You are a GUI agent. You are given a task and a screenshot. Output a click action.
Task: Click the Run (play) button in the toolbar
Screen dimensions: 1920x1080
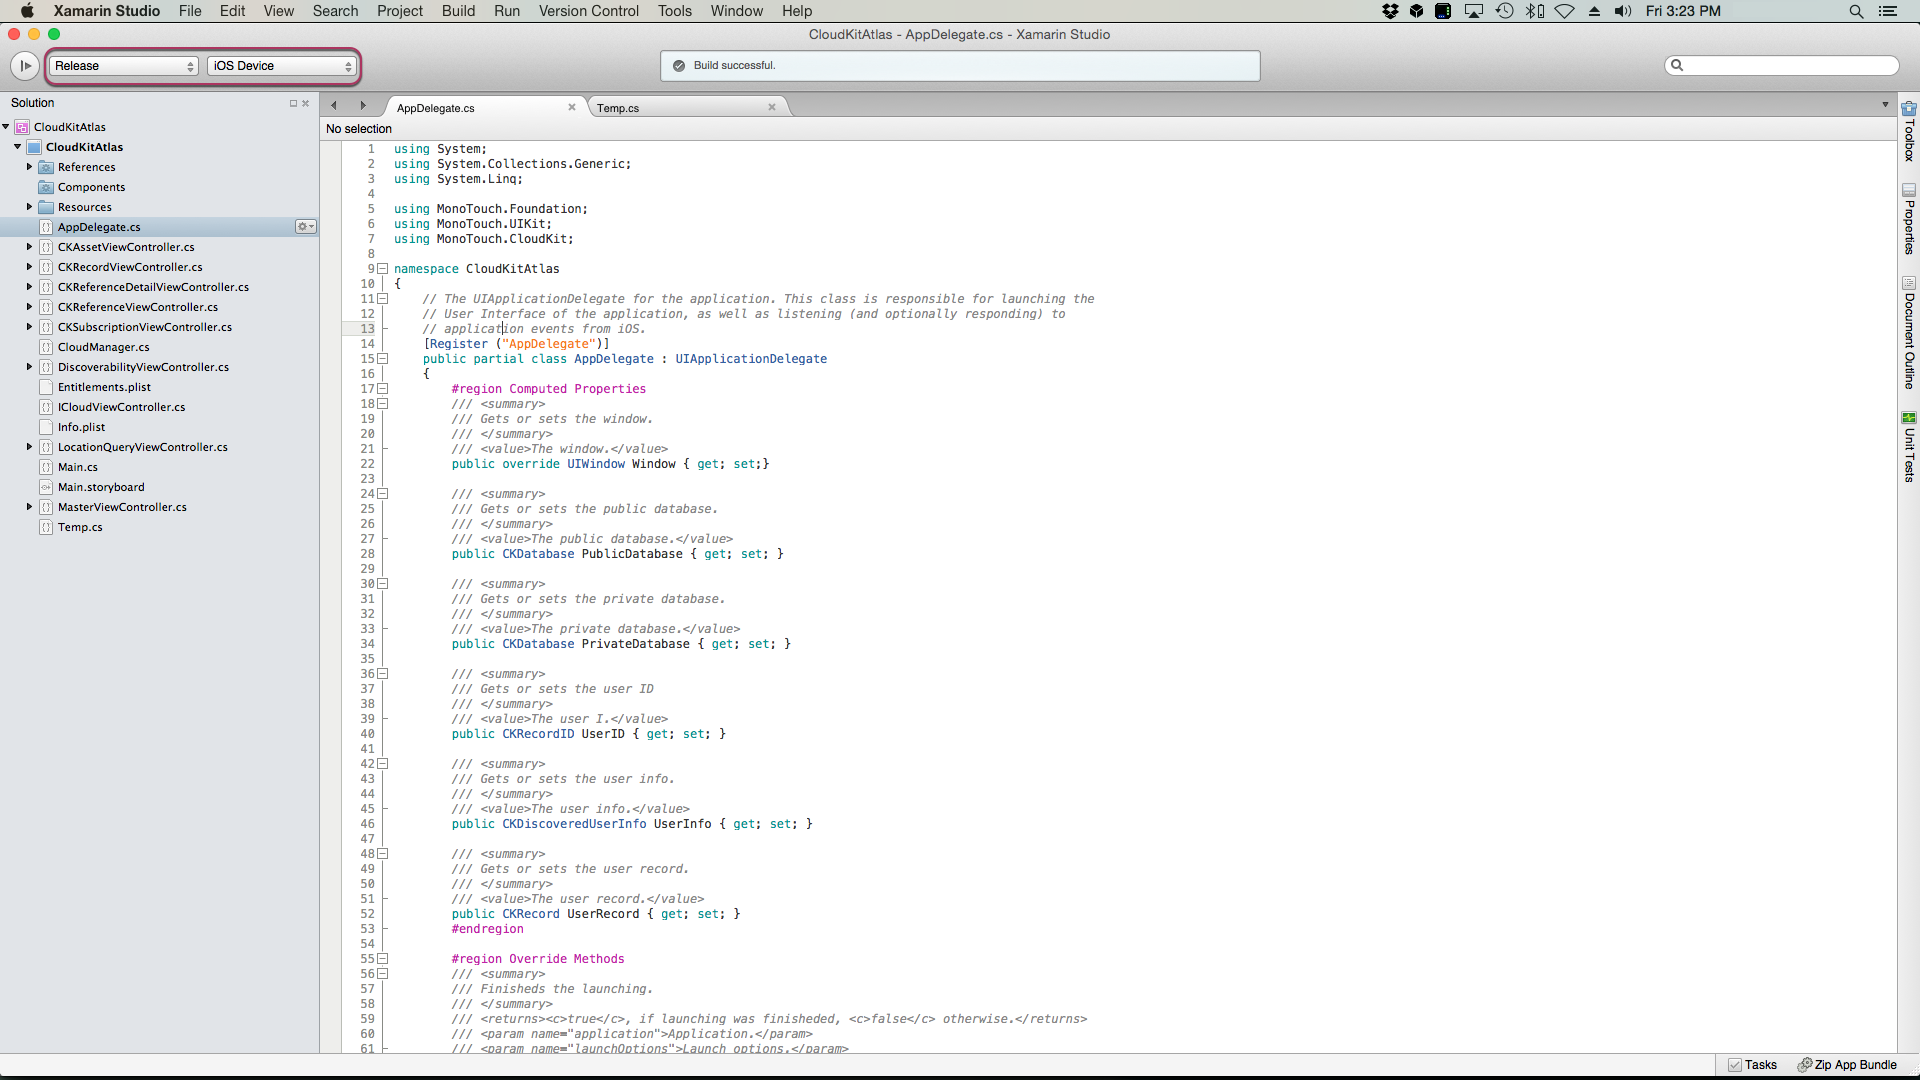25,66
